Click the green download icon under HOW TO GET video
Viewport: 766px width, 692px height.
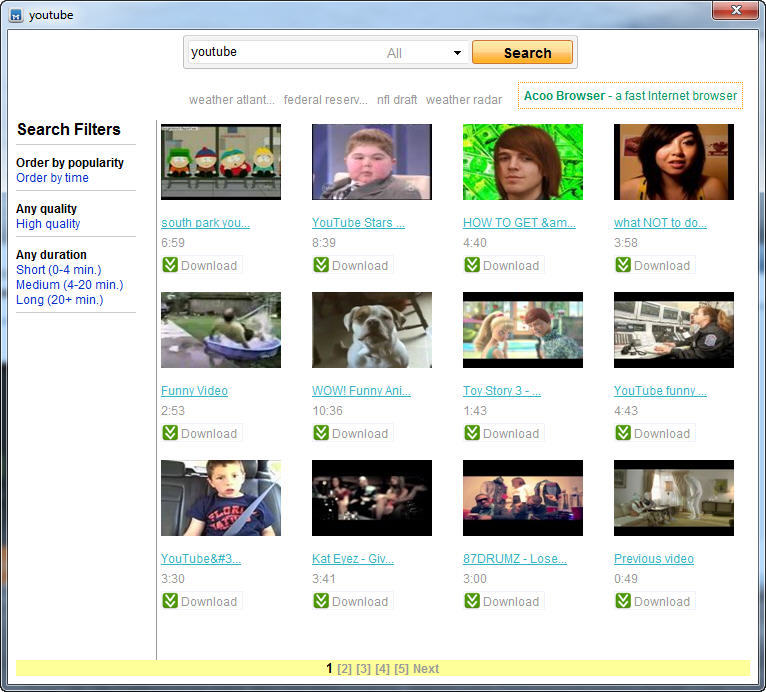point(472,265)
